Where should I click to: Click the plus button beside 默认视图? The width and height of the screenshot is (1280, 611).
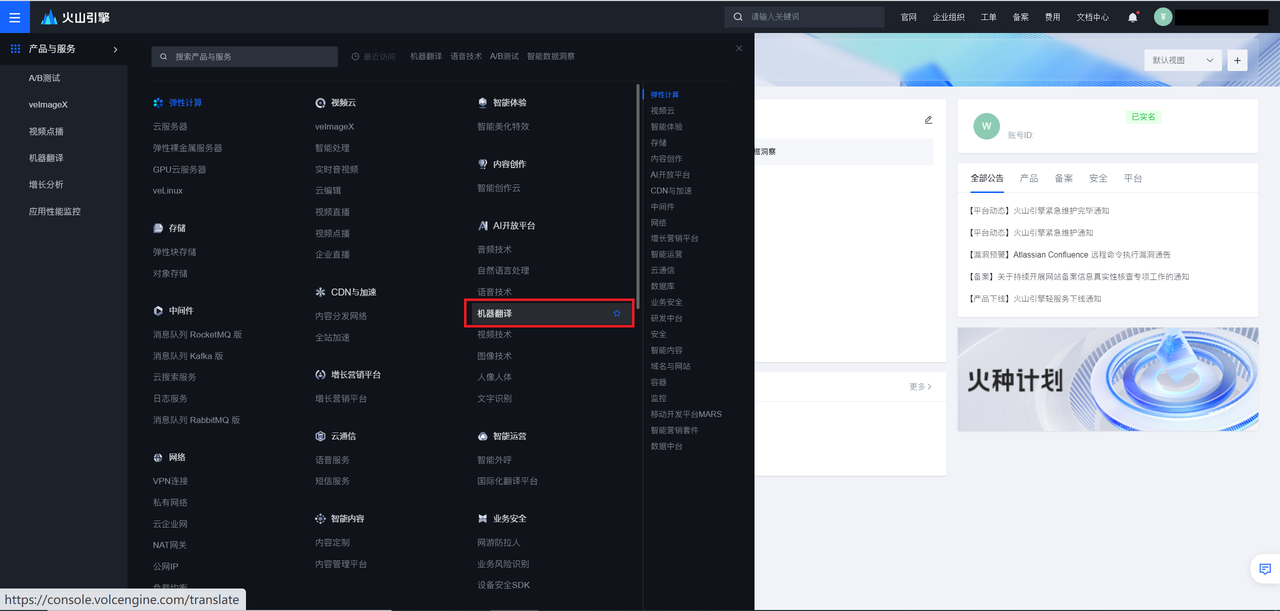[x=1237, y=60]
